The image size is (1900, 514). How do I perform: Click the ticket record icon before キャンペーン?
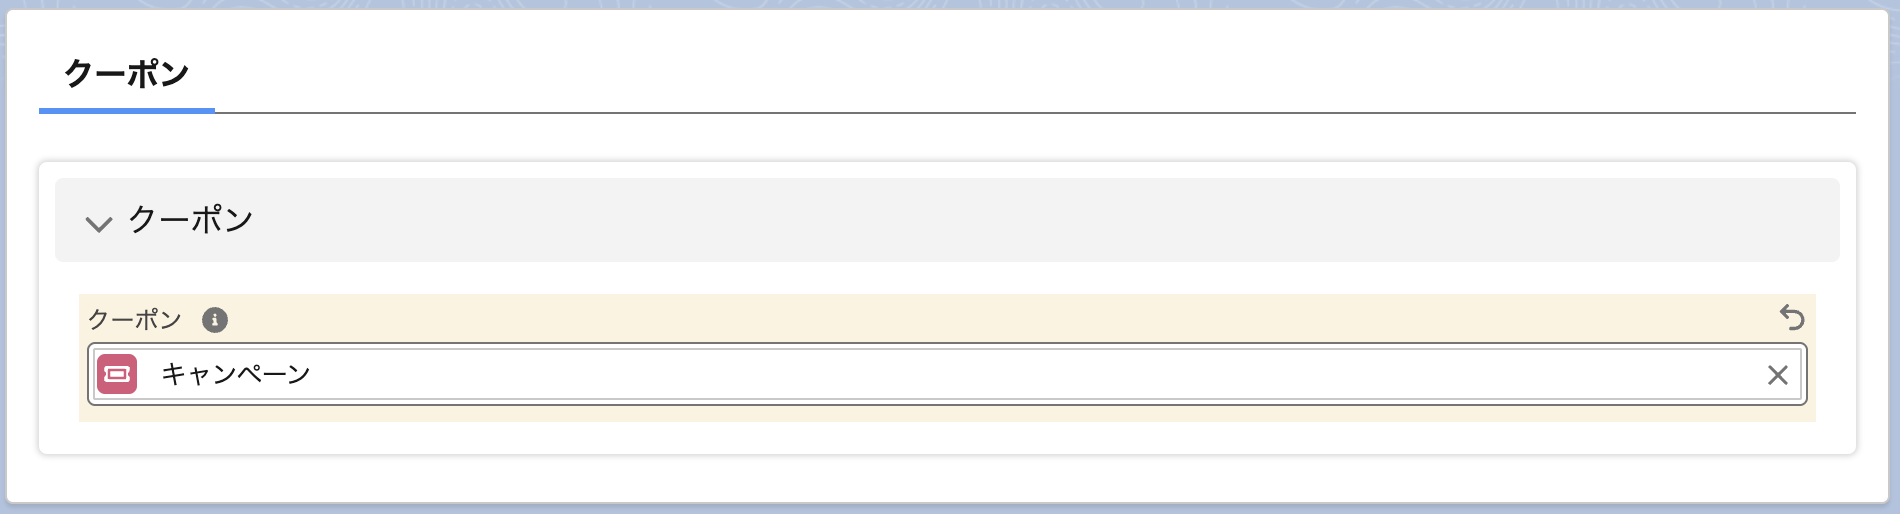(x=117, y=374)
